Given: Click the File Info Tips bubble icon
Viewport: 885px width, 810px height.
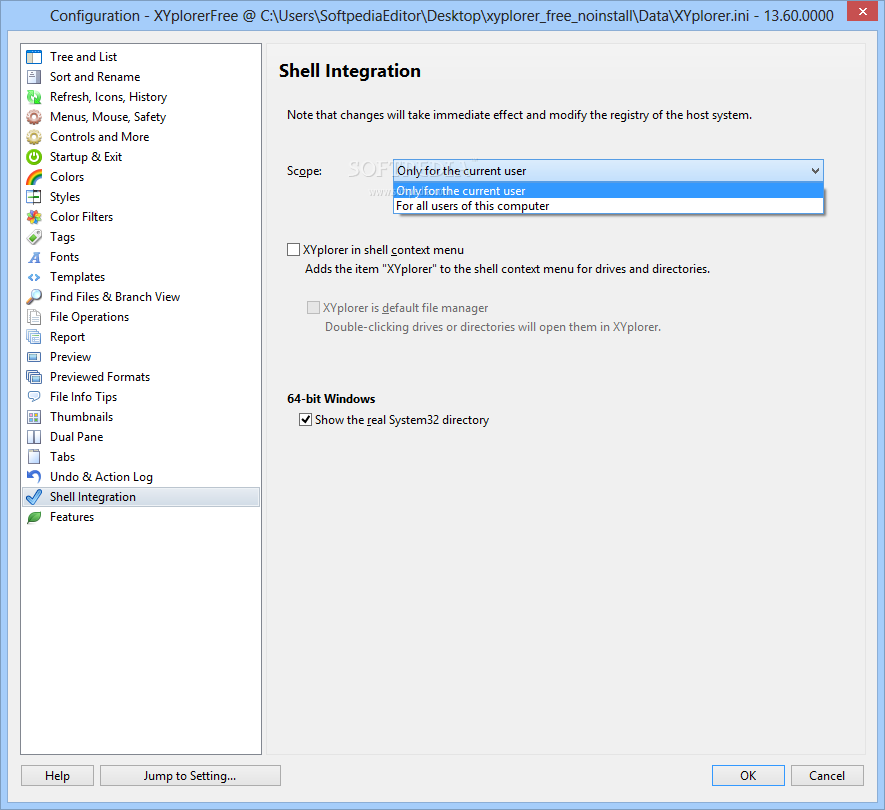Looking at the screenshot, I should tap(34, 397).
